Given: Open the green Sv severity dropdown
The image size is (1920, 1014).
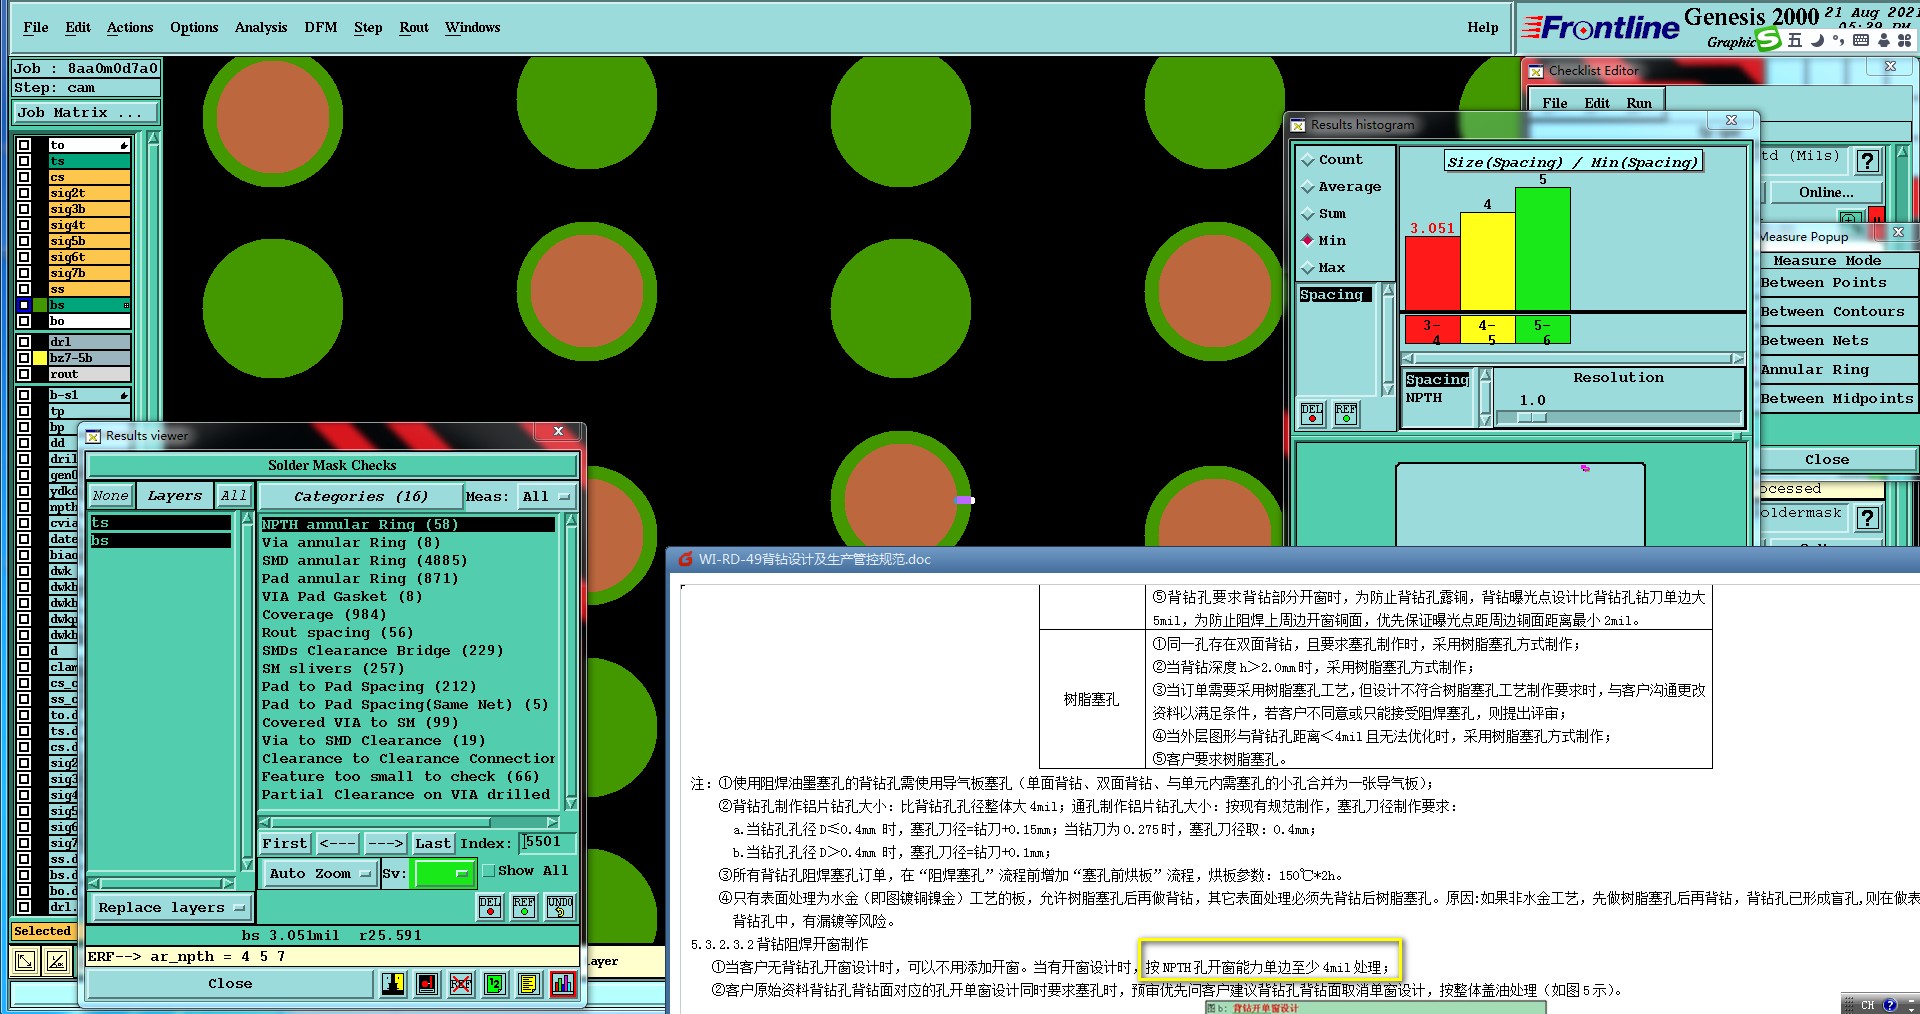Looking at the screenshot, I should pos(443,873).
